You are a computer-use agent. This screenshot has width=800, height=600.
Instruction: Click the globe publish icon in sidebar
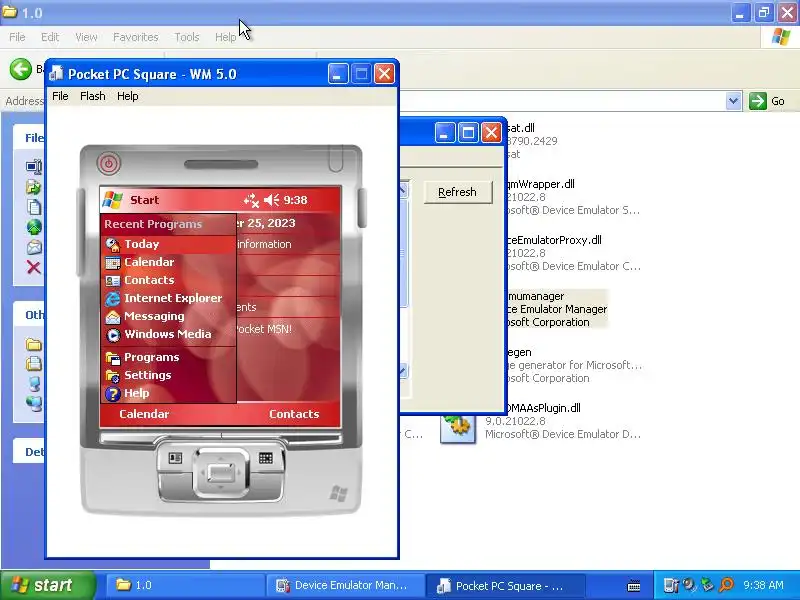click(x=34, y=227)
